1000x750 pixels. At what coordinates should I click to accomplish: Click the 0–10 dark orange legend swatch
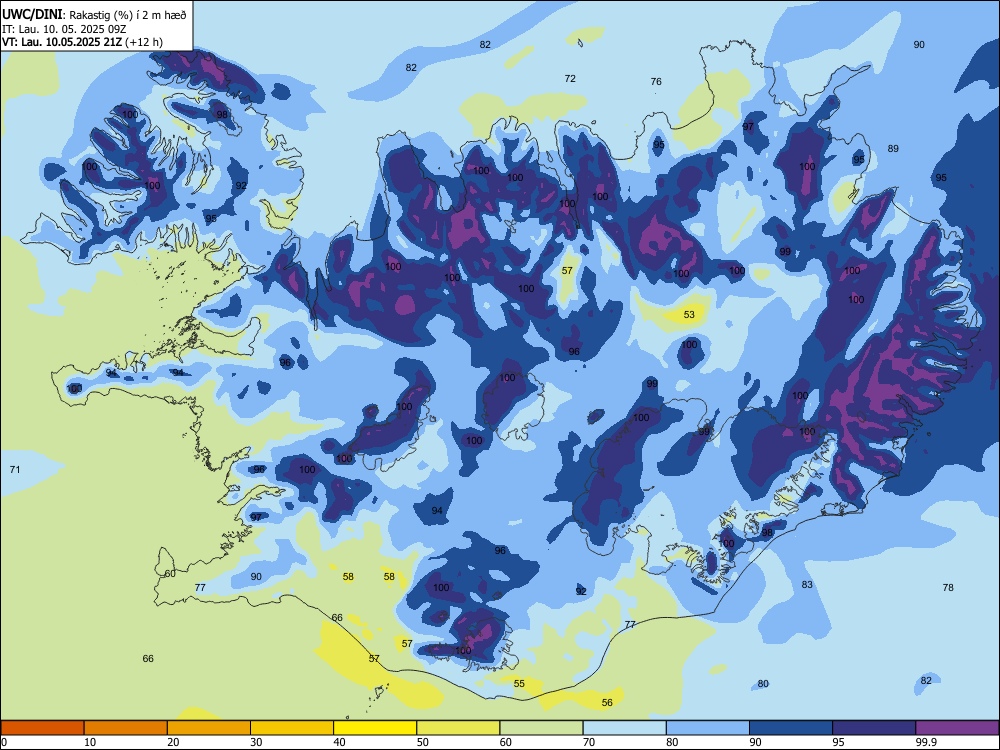(x=42, y=728)
